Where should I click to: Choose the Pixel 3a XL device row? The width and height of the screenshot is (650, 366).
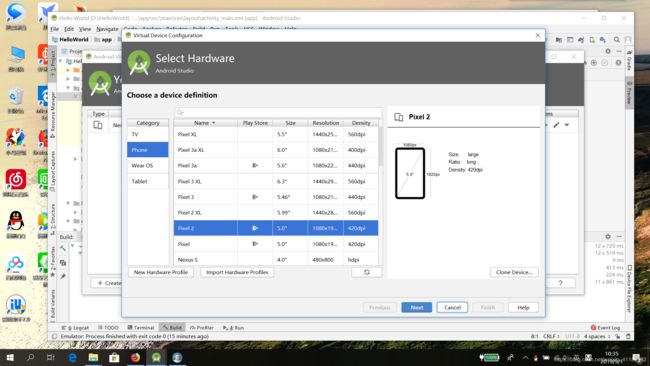(x=276, y=150)
